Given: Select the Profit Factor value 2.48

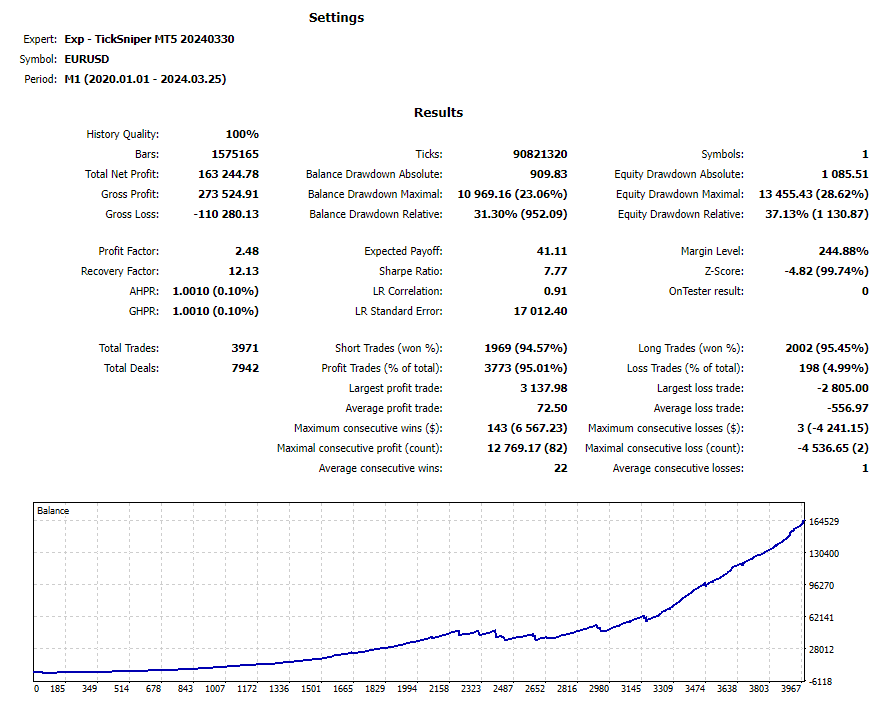Looking at the screenshot, I should (245, 251).
